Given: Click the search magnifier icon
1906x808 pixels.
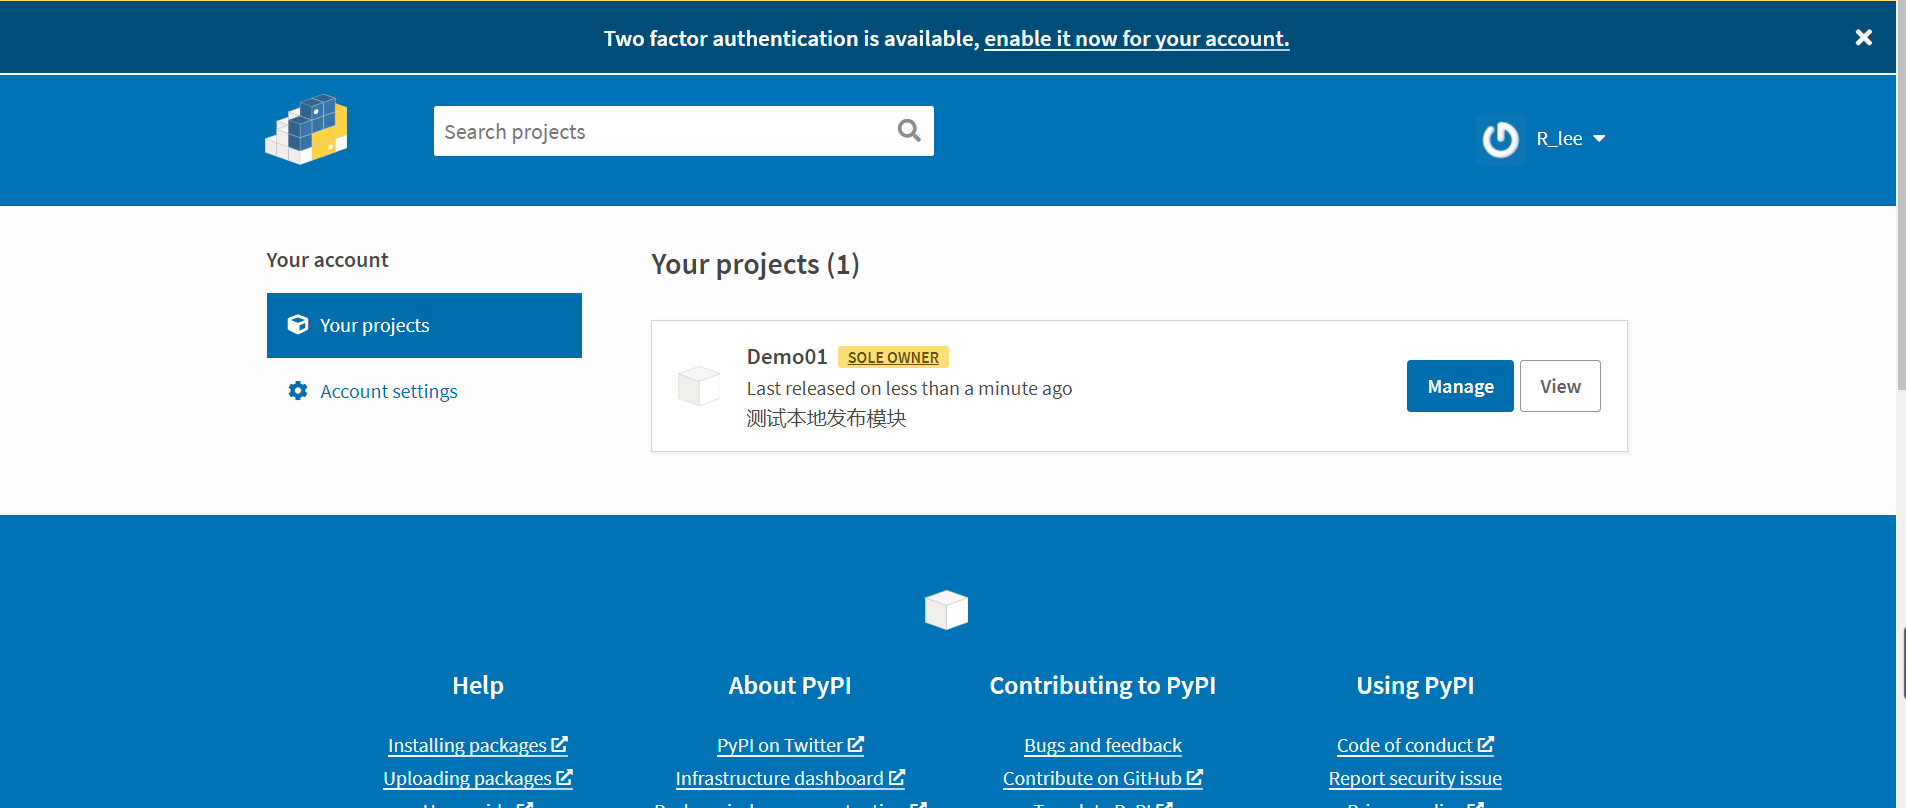Looking at the screenshot, I should click(909, 131).
